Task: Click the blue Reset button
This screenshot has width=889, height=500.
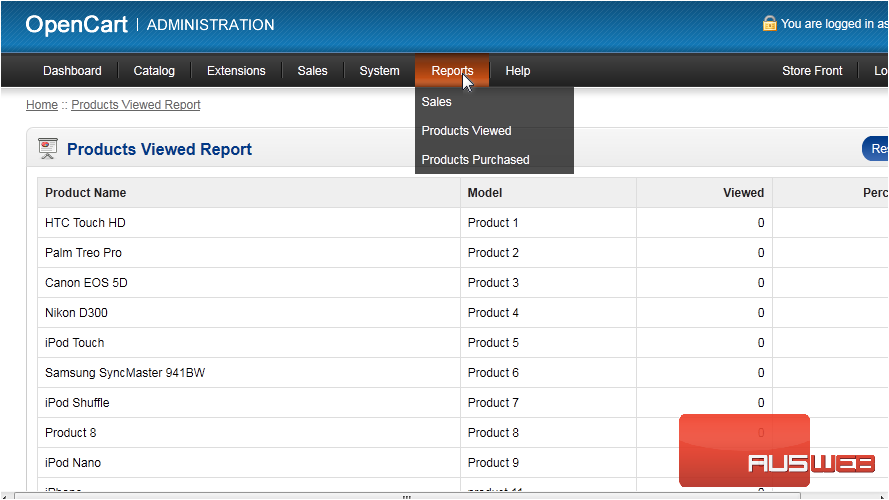Action: click(875, 149)
